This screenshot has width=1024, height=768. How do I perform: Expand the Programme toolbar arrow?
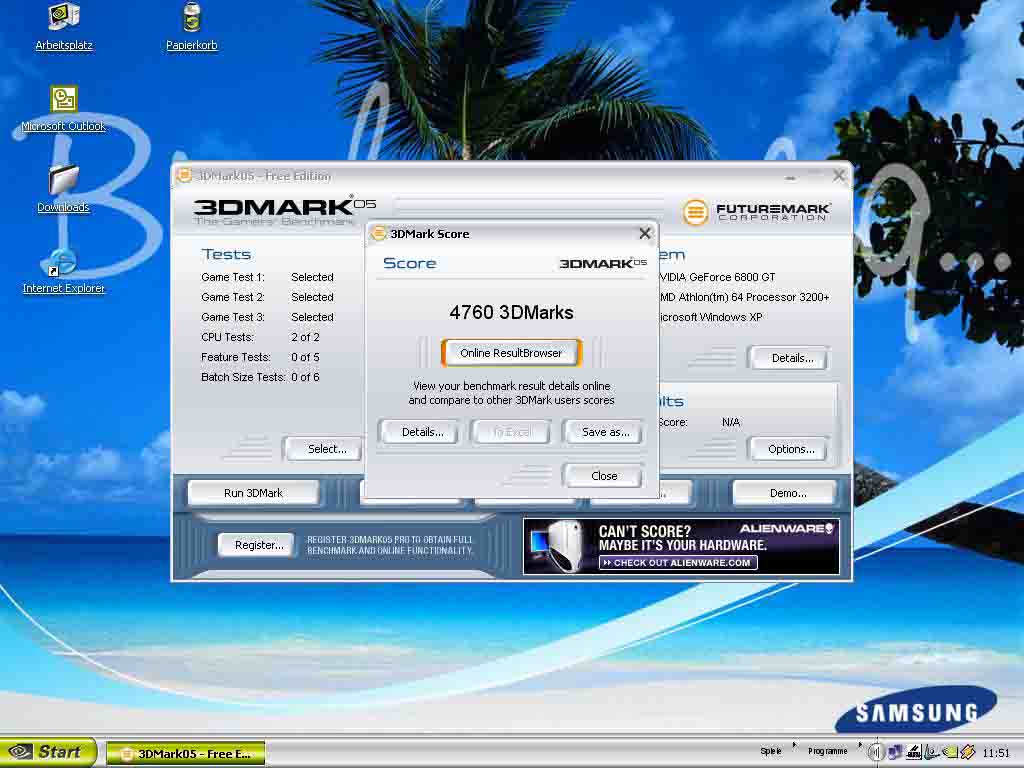click(x=860, y=744)
